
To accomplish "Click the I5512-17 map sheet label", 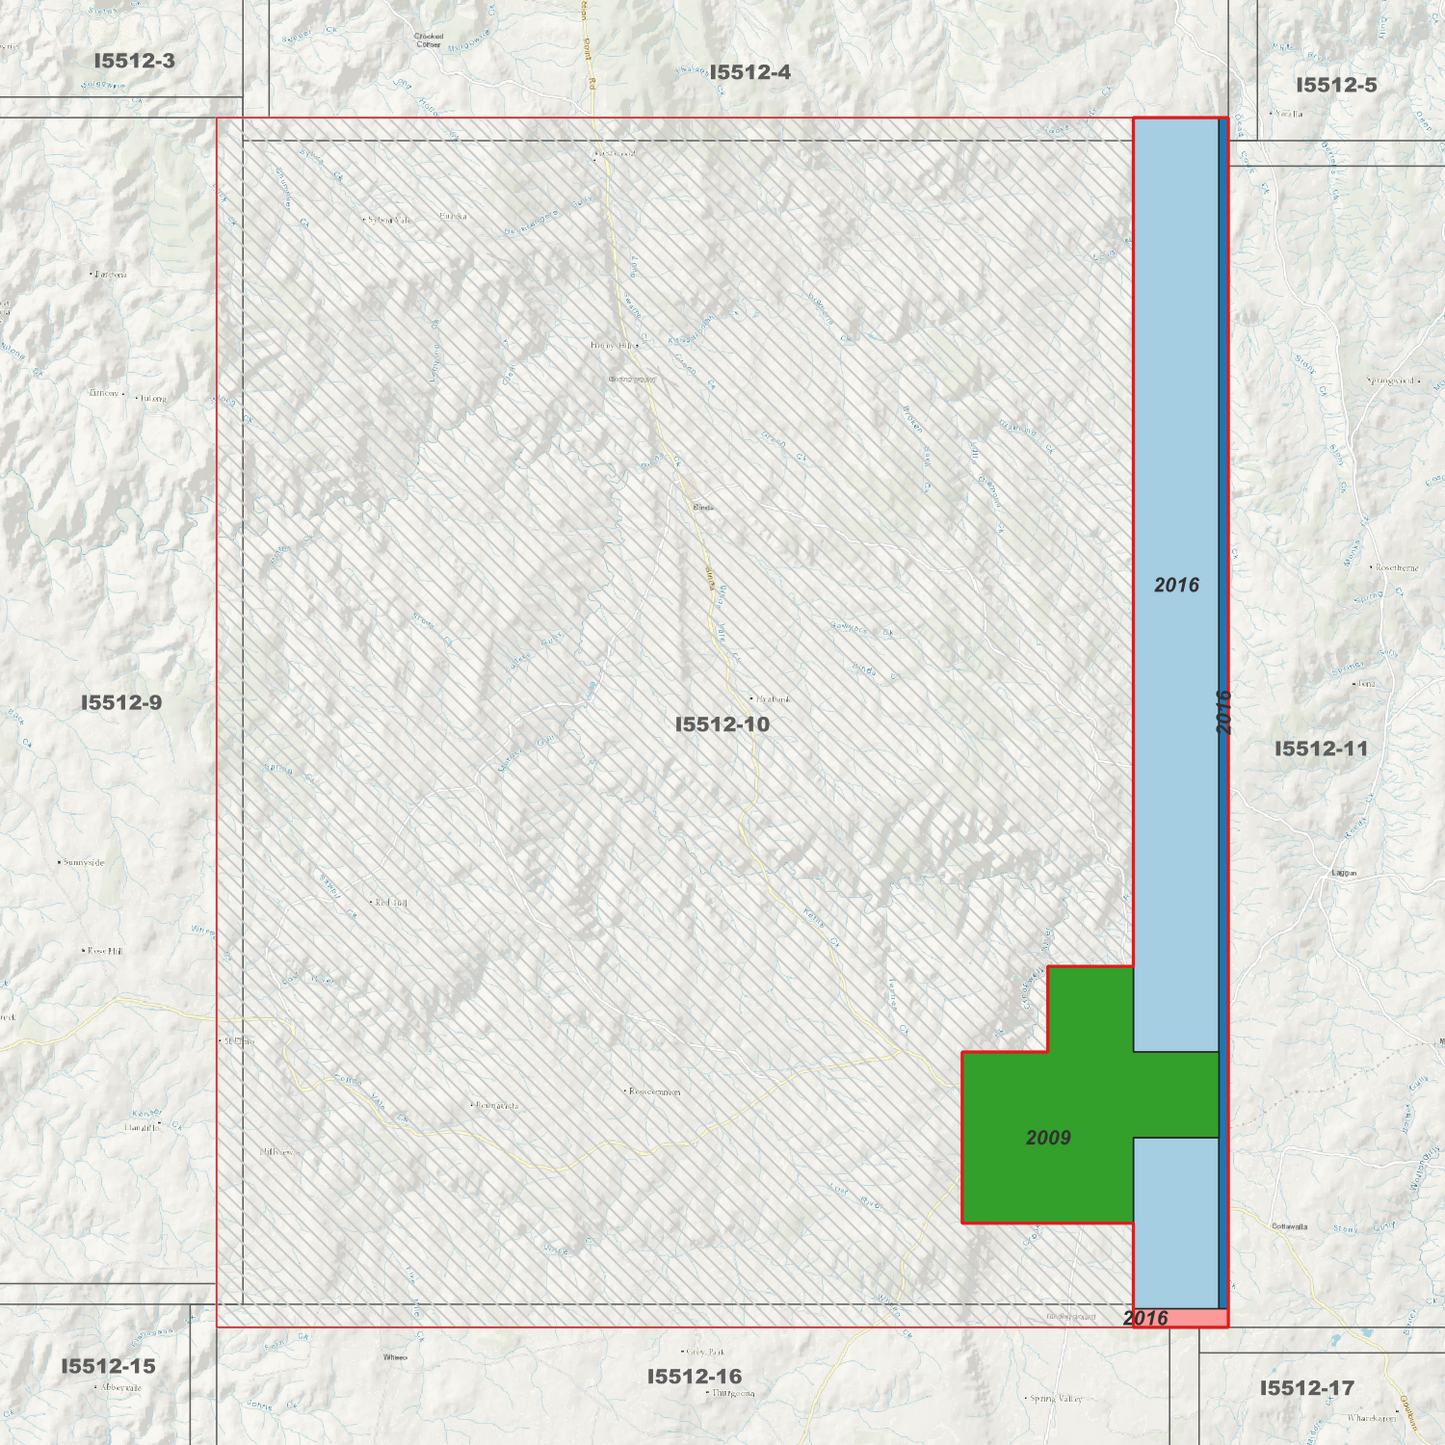I will tap(1306, 1388).
